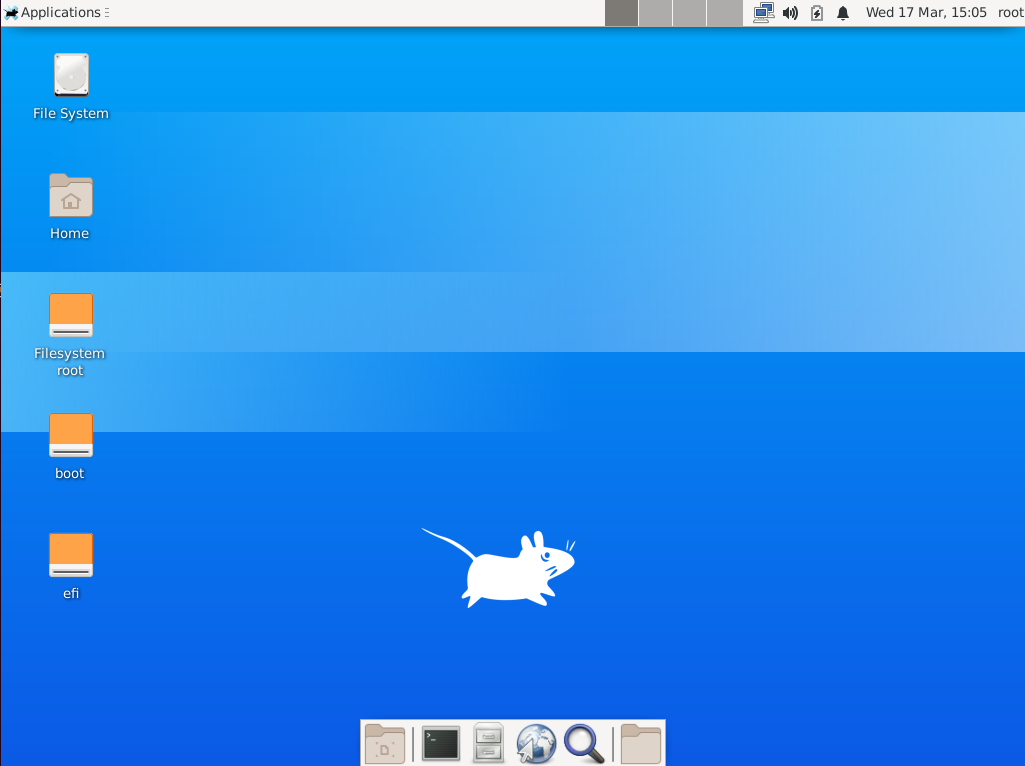1025x766 pixels.
Task: Launch the Terminal emulator from dock
Action: pyautogui.click(x=441, y=744)
